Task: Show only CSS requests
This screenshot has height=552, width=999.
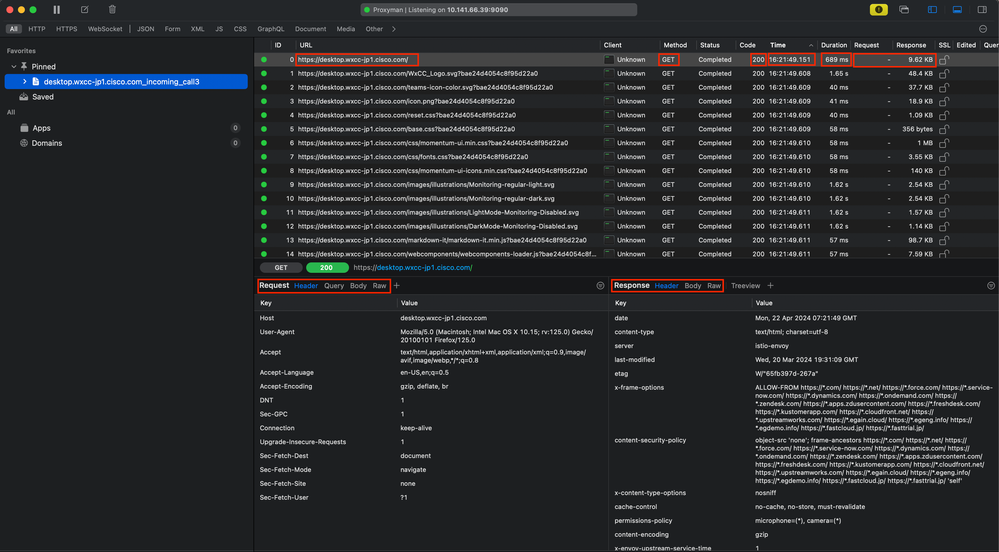Action: click(240, 29)
